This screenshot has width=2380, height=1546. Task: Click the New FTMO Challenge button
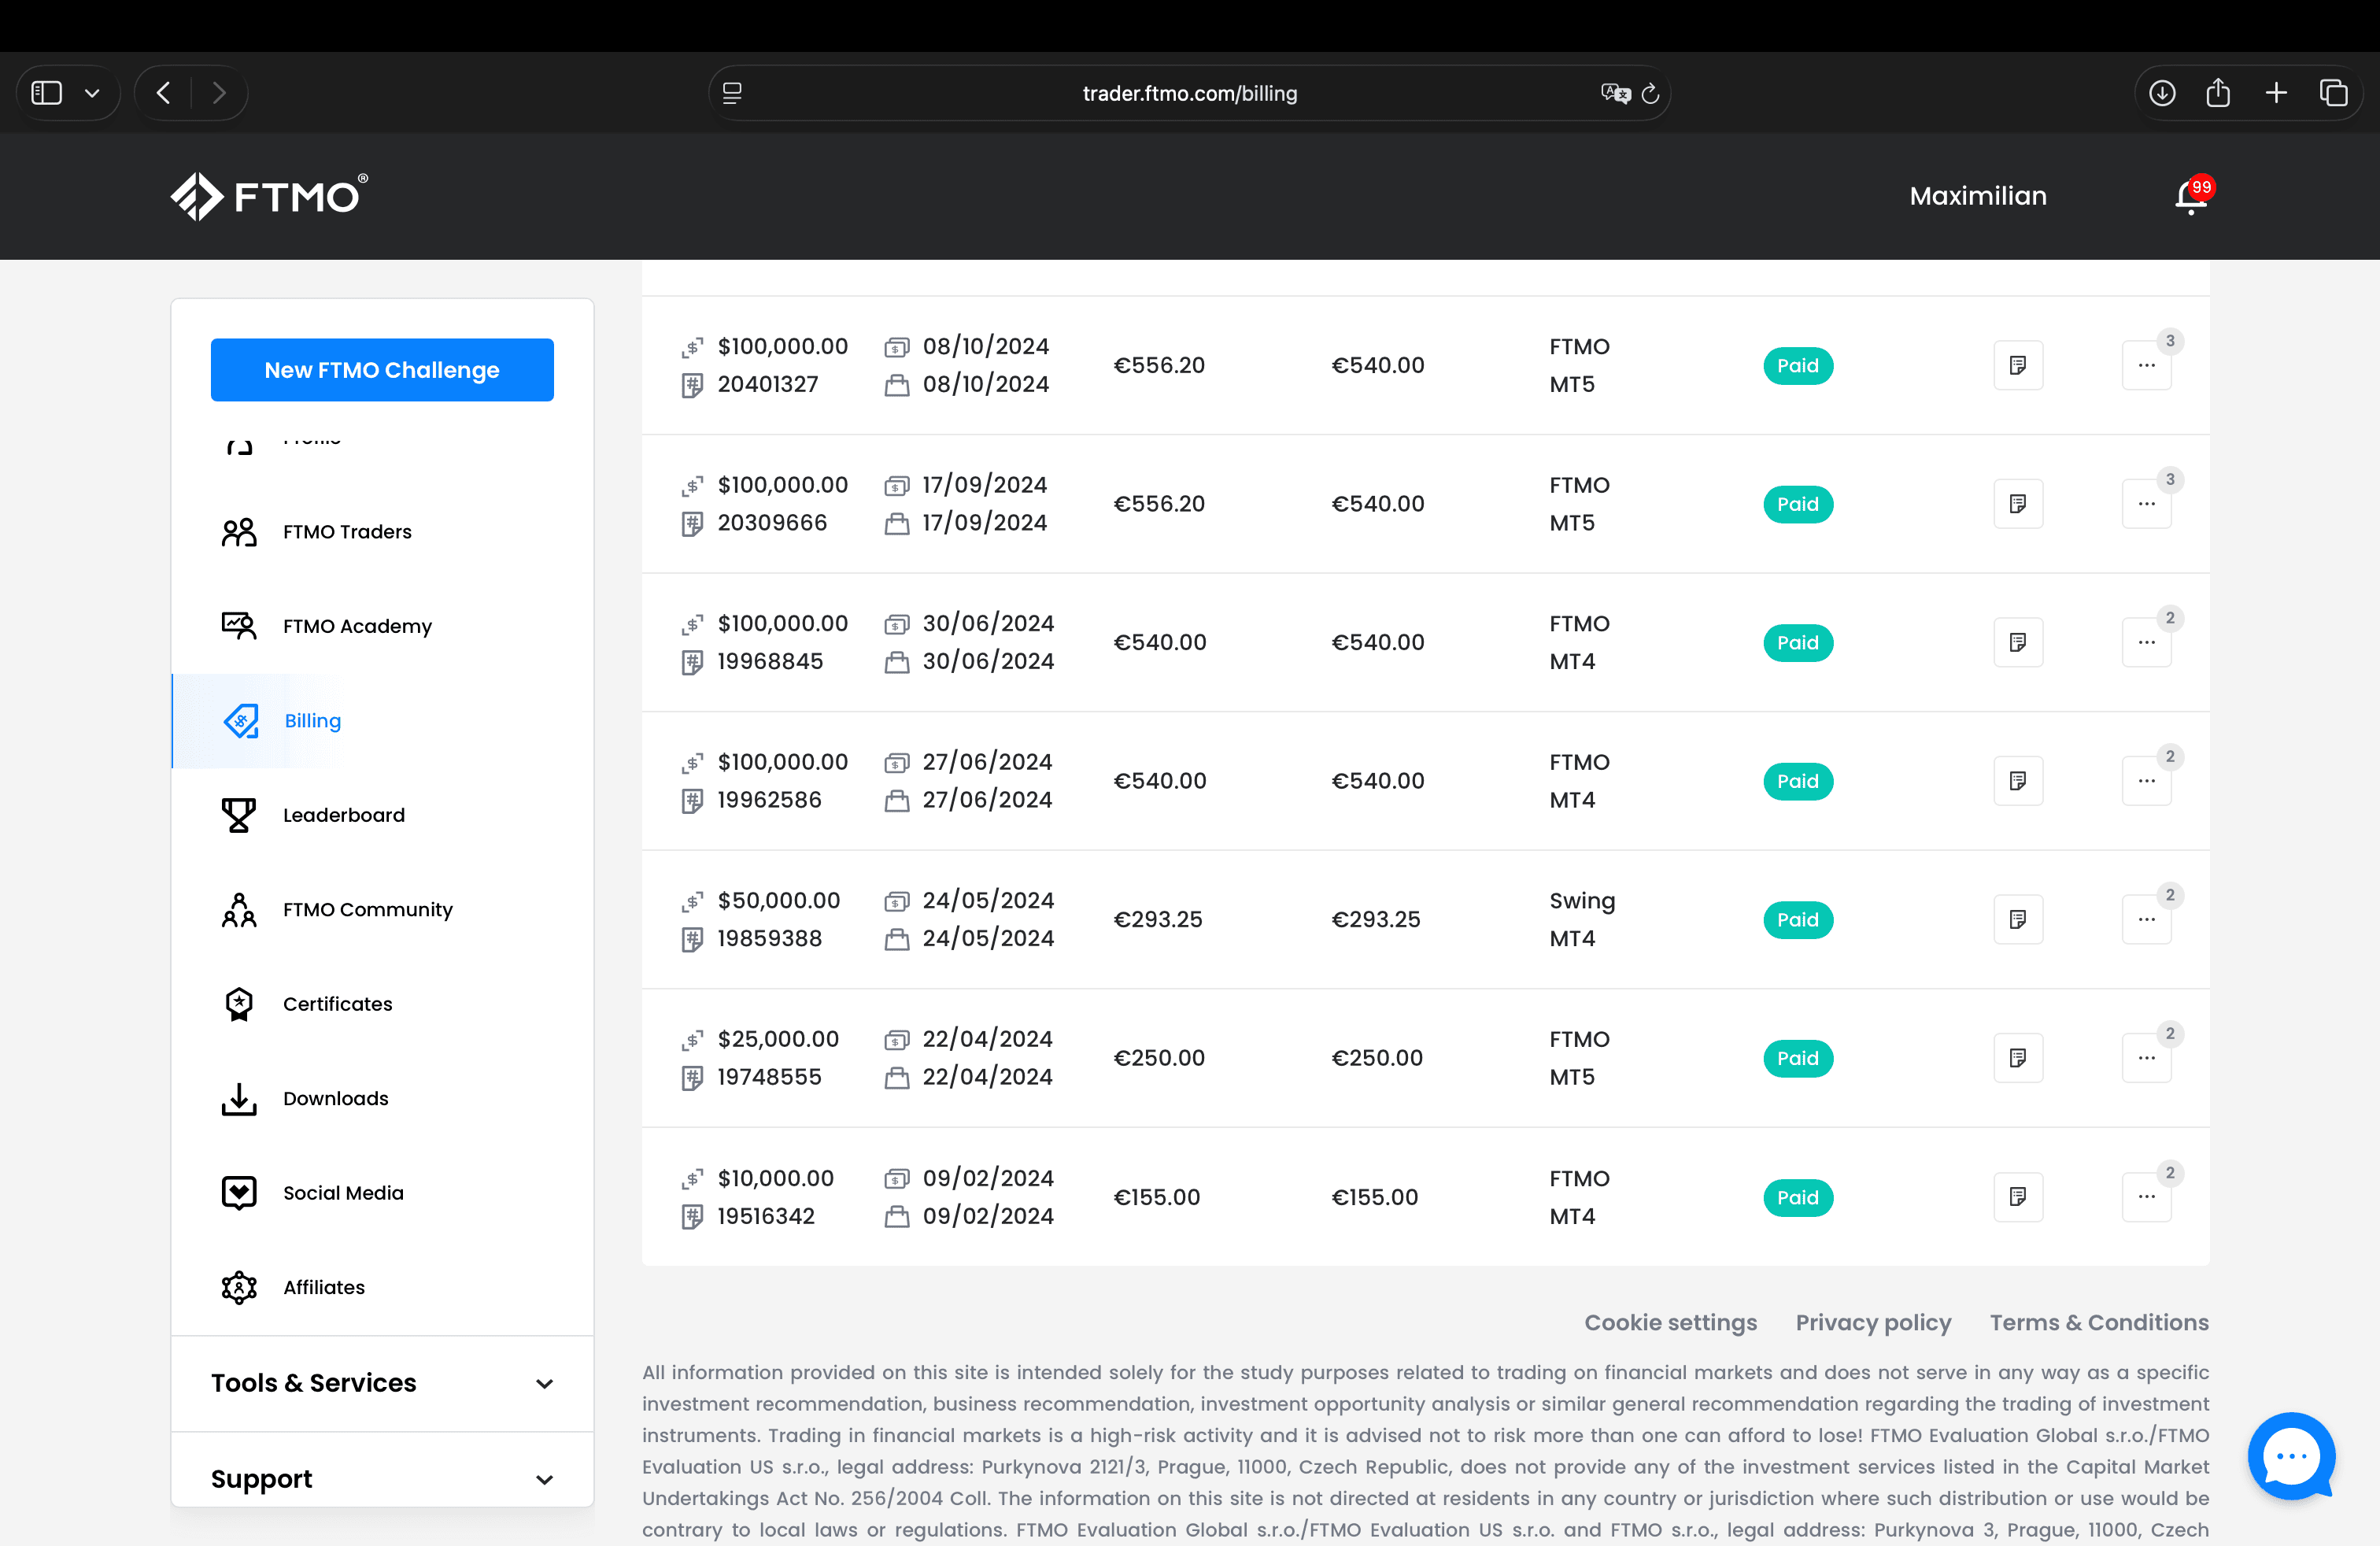[x=381, y=370]
